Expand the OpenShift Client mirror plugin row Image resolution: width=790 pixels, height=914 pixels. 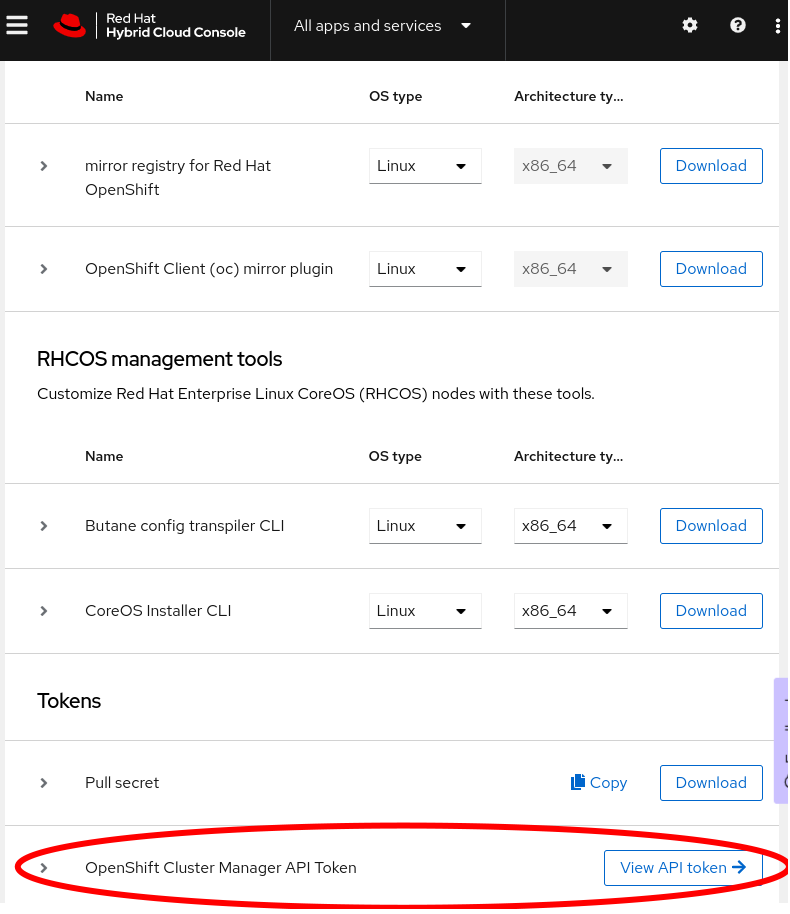44,269
